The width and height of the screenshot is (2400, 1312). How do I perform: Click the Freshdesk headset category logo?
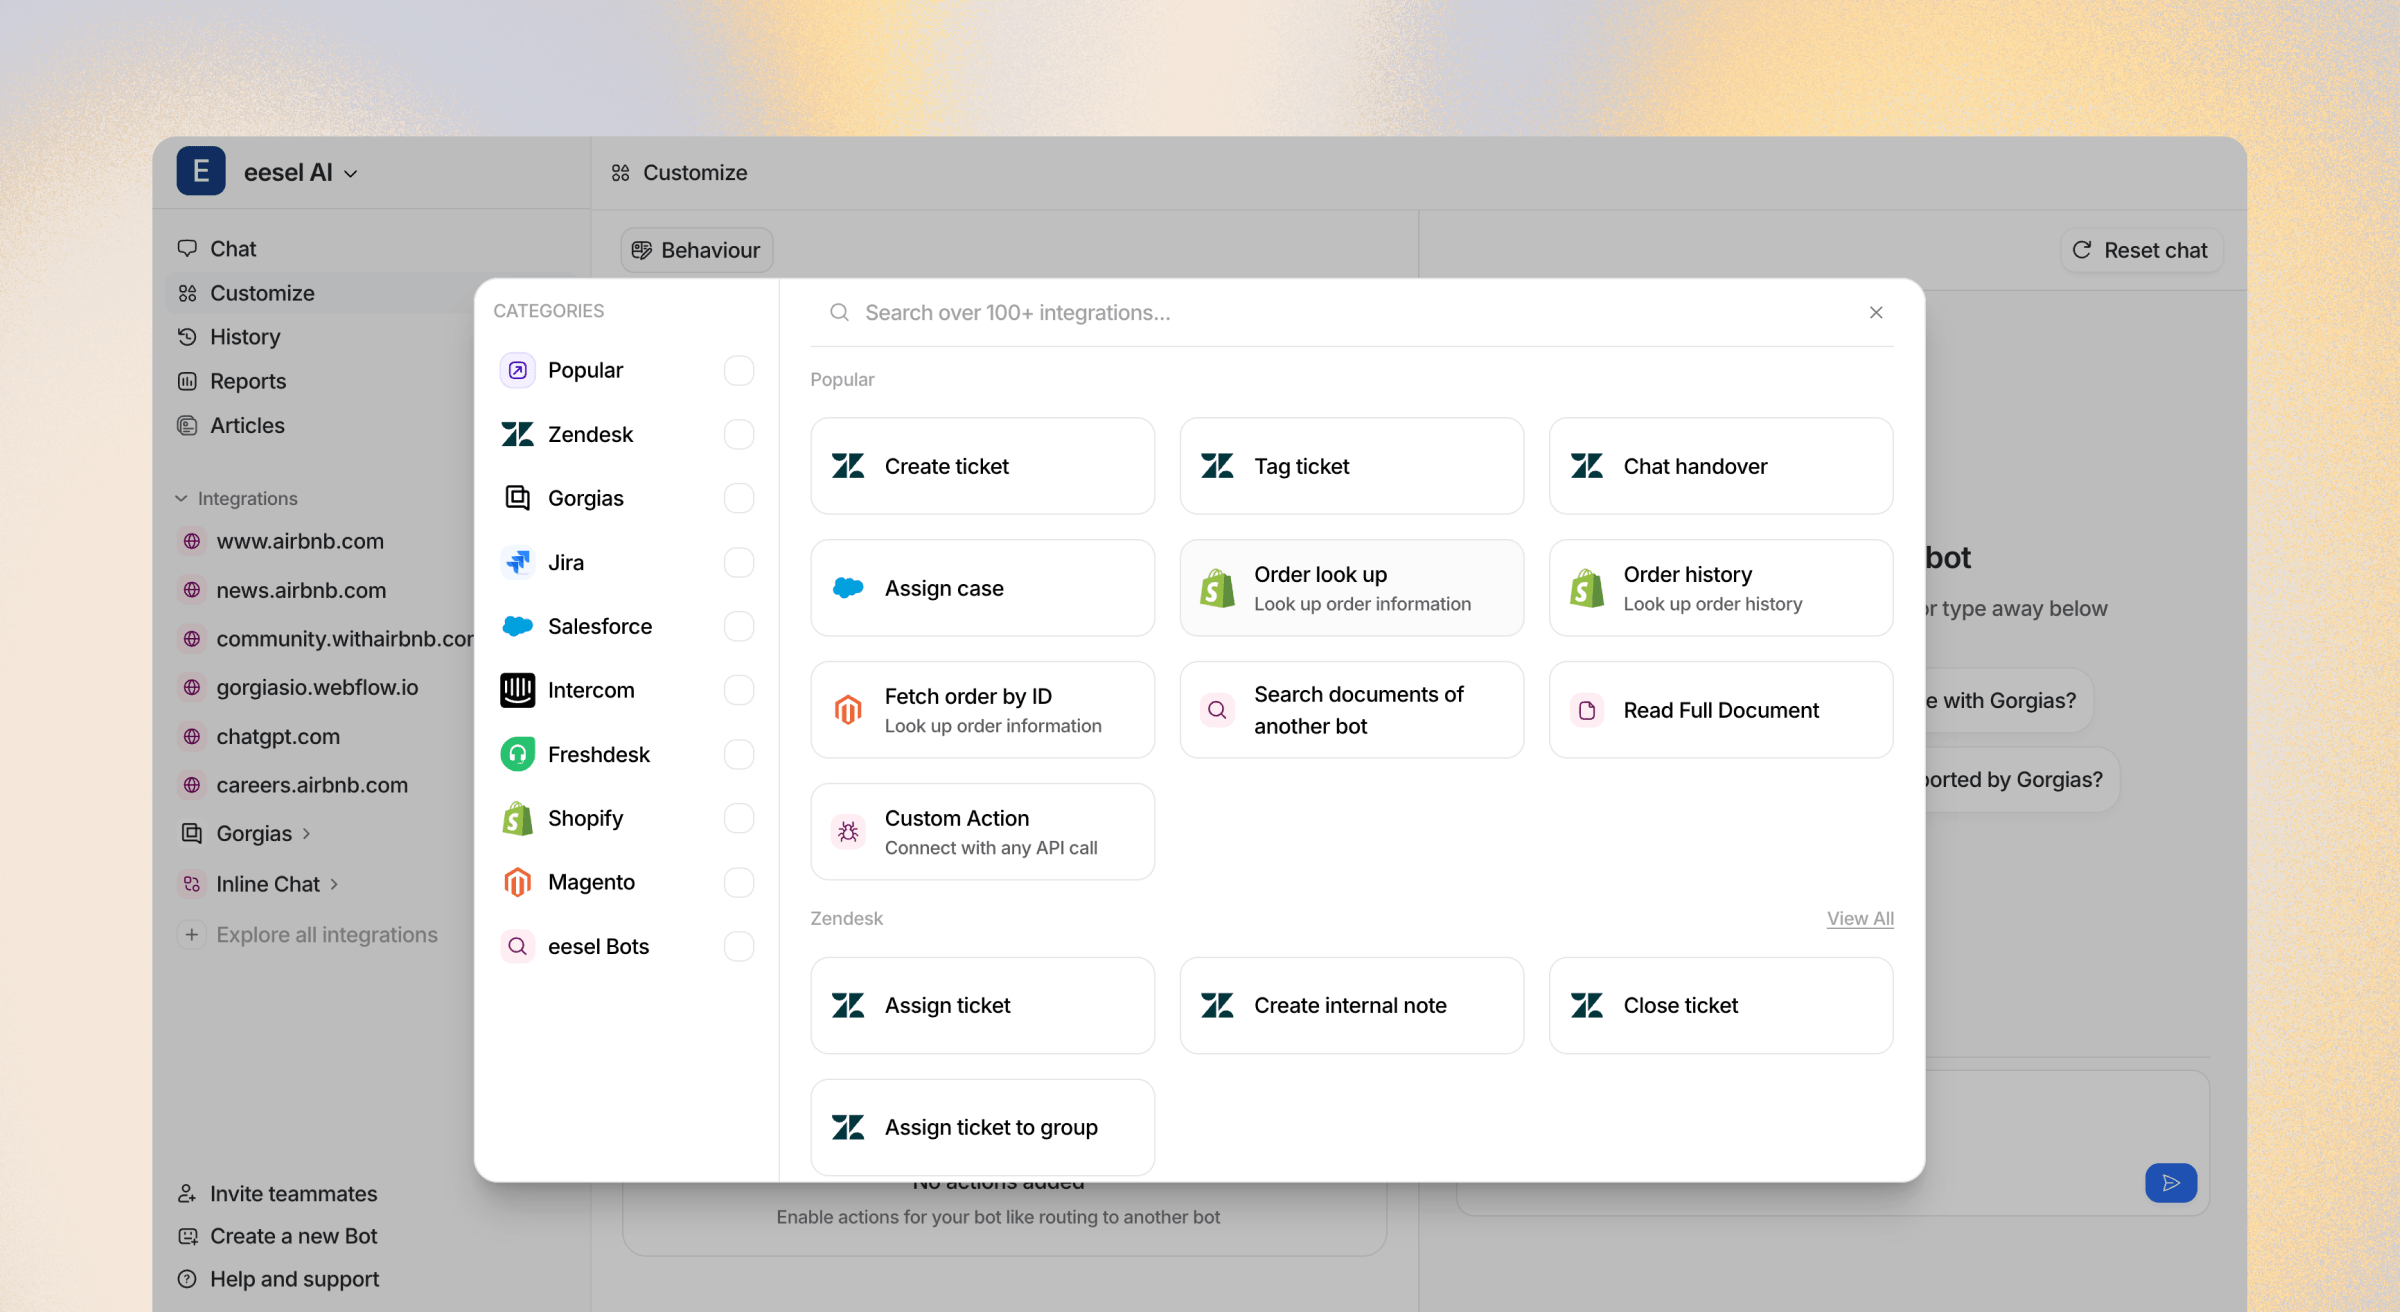(x=517, y=754)
